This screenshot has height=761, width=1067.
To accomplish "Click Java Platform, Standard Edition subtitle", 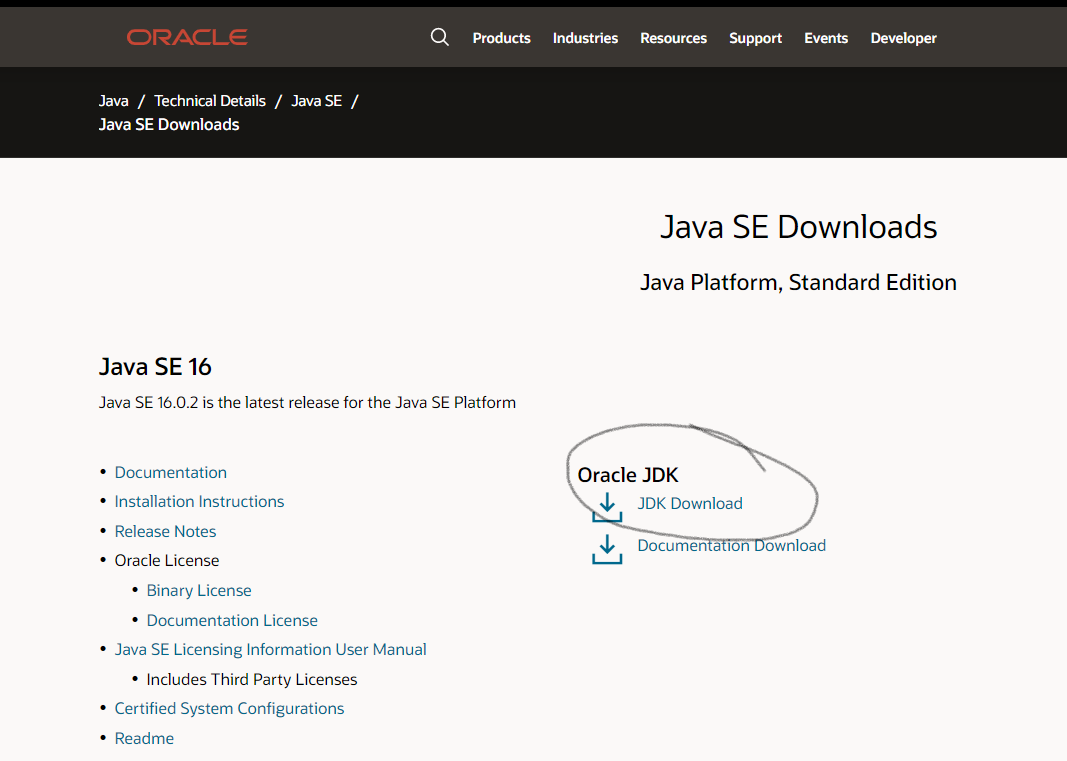I will 798,282.
